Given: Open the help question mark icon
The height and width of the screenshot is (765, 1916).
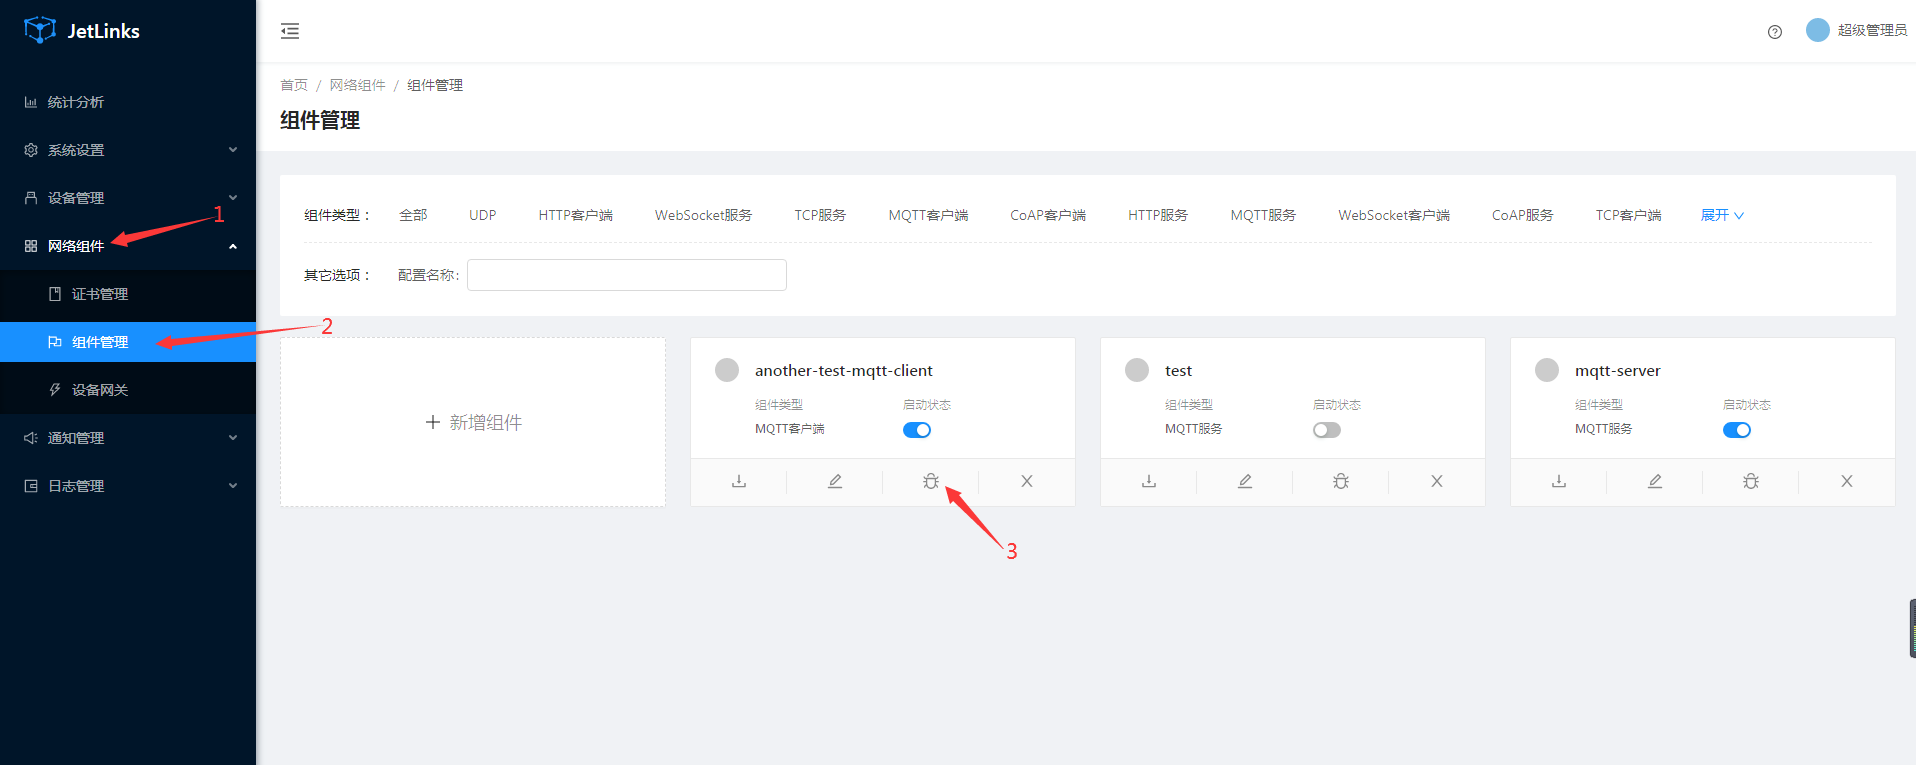Looking at the screenshot, I should click(1774, 32).
